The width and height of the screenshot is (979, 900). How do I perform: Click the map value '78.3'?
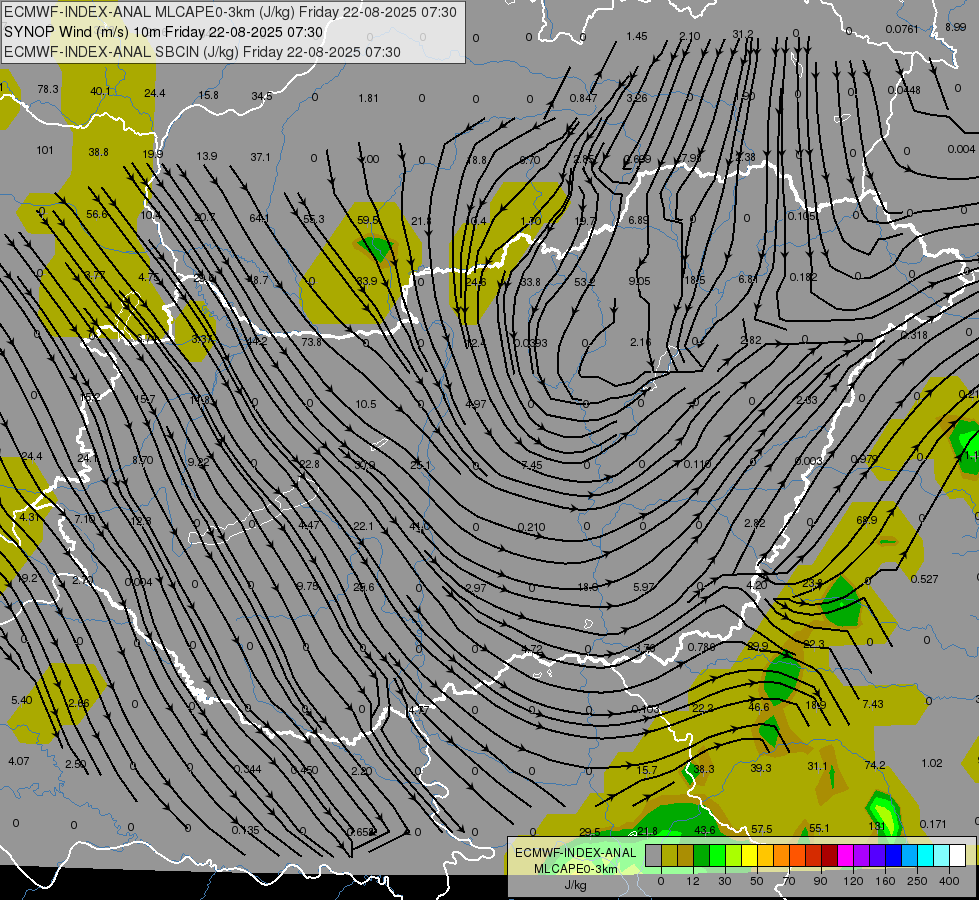(47, 89)
